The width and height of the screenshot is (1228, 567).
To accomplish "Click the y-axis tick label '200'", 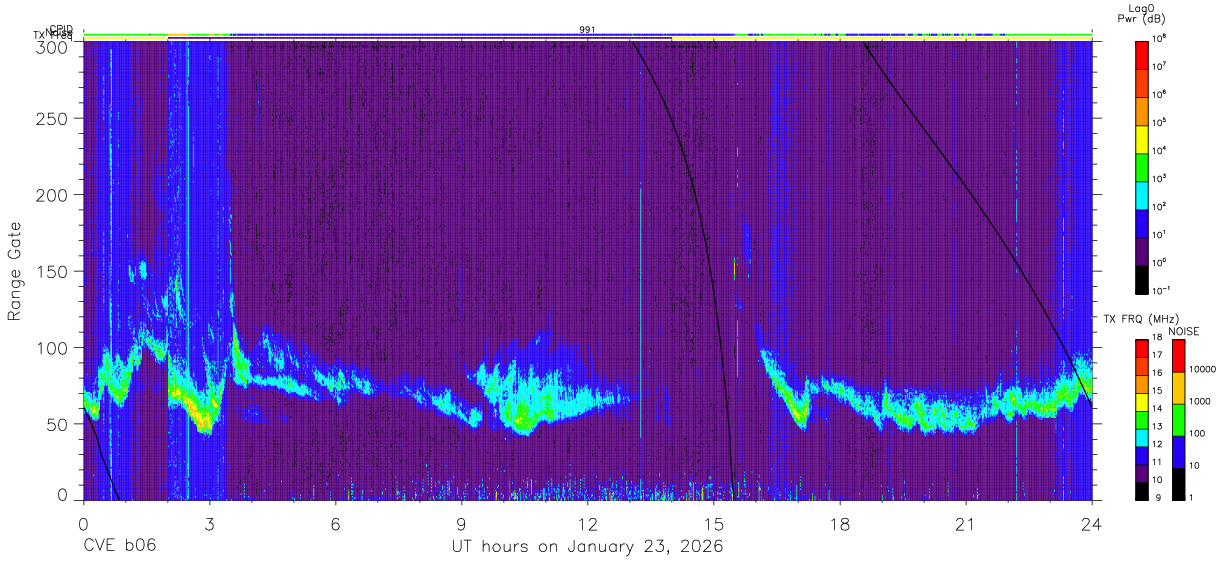I will click(53, 196).
